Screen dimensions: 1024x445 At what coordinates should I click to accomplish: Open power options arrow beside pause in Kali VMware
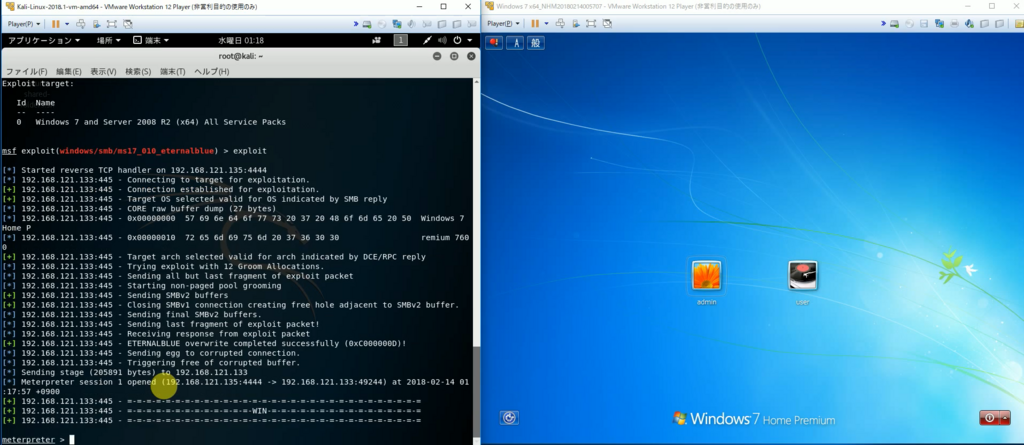click(67, 24)
